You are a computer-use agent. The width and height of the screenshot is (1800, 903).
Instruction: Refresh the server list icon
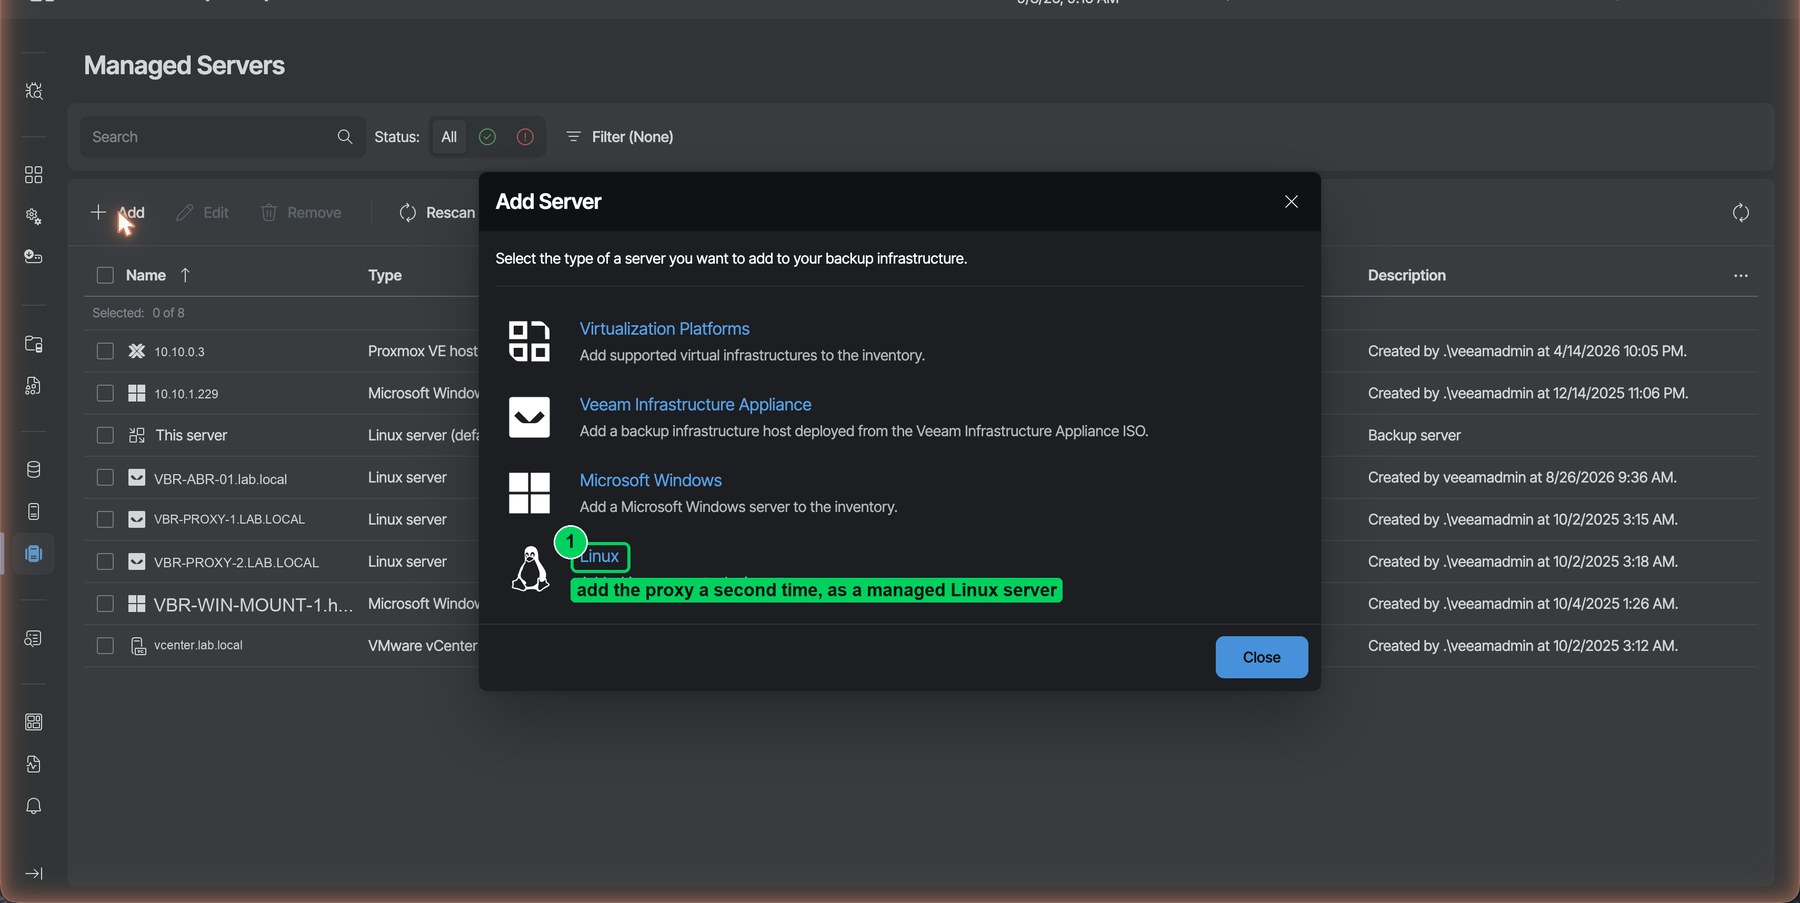point(1741,212)
